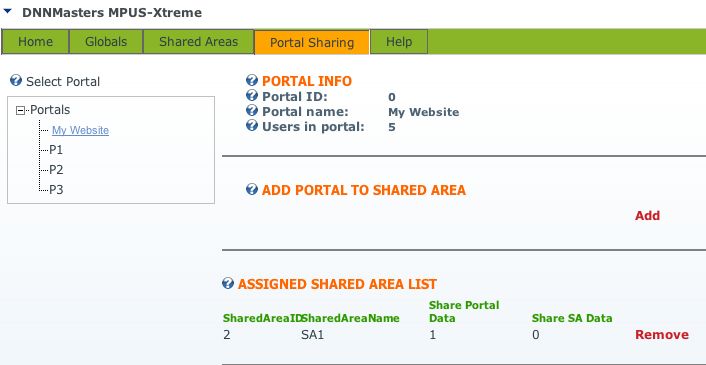Image resolution: width=706 pixels, height=365 pixels.
Task: Click help icon next to Portal ID
Action: point(252,96)
